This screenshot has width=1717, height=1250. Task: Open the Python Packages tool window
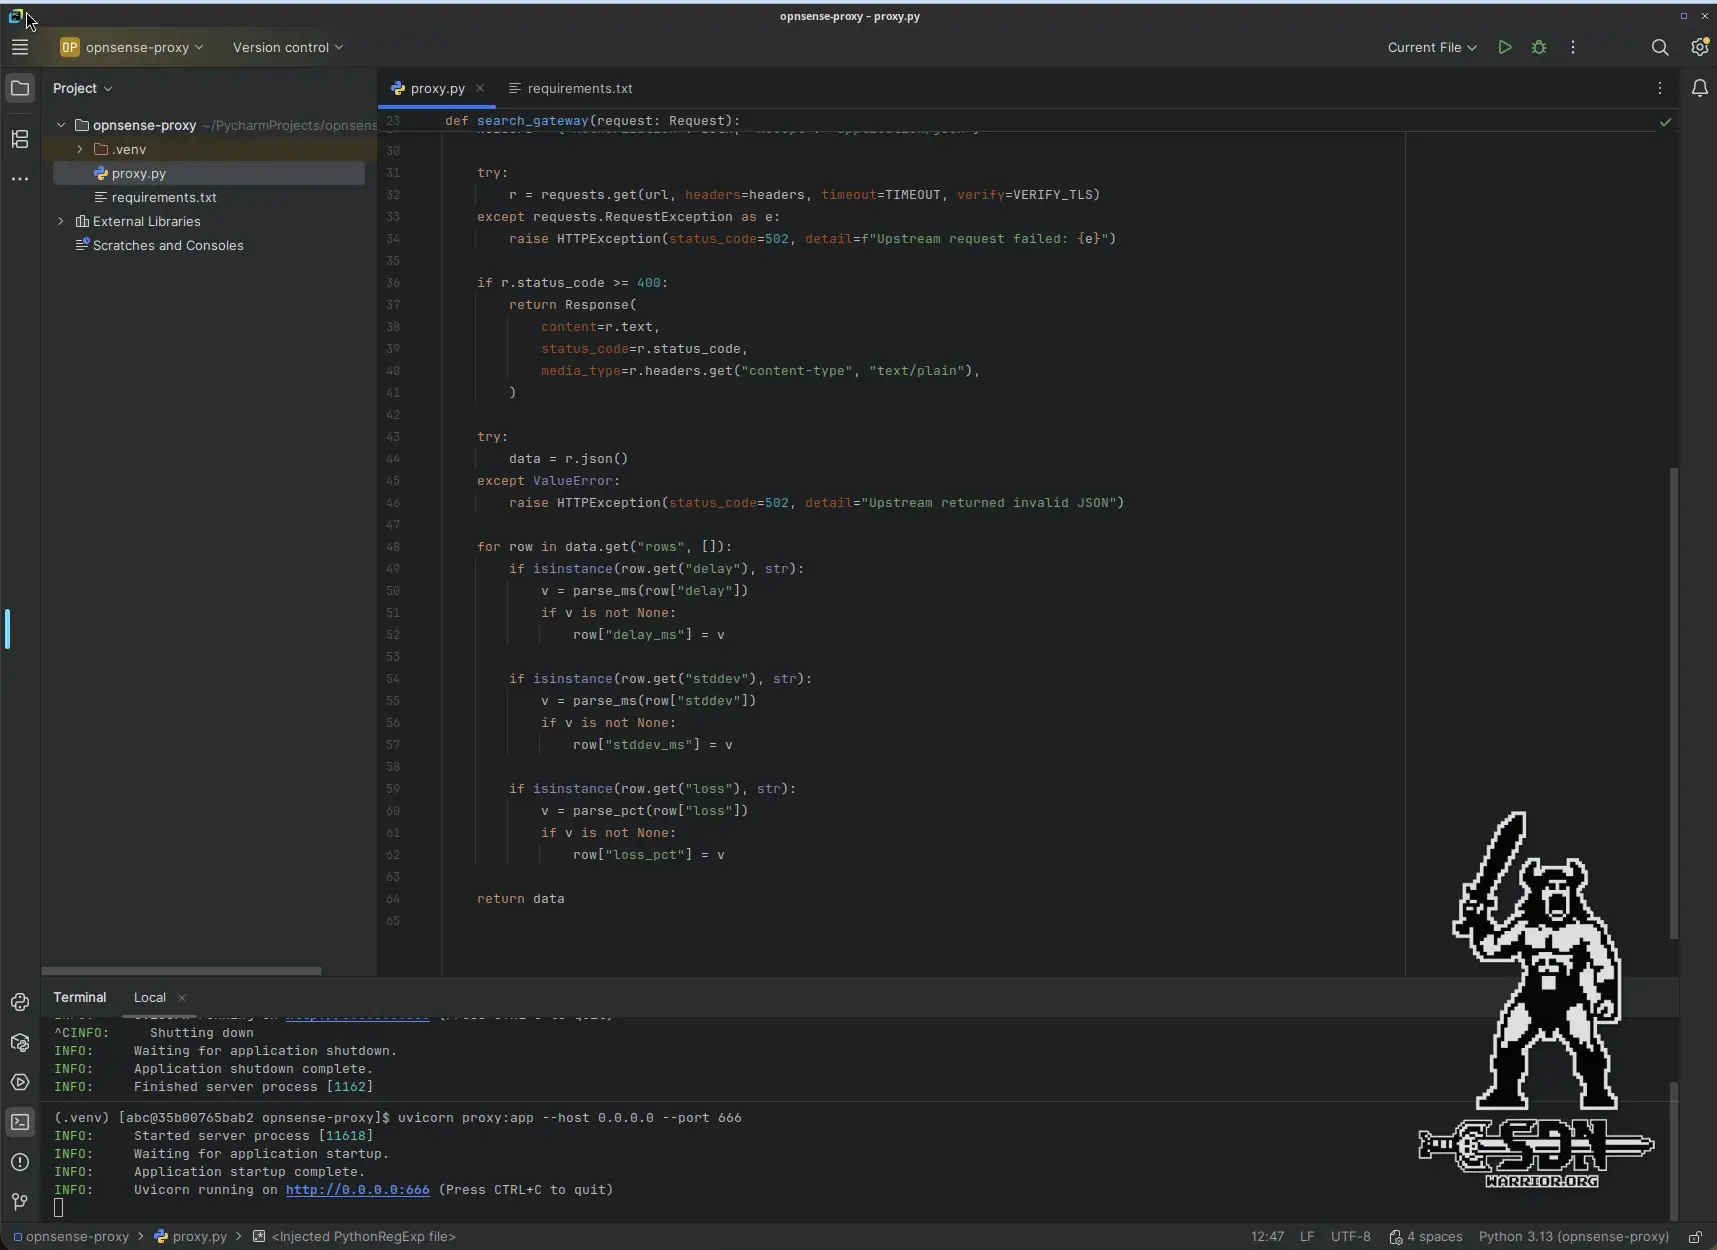tap(21, 1043)
